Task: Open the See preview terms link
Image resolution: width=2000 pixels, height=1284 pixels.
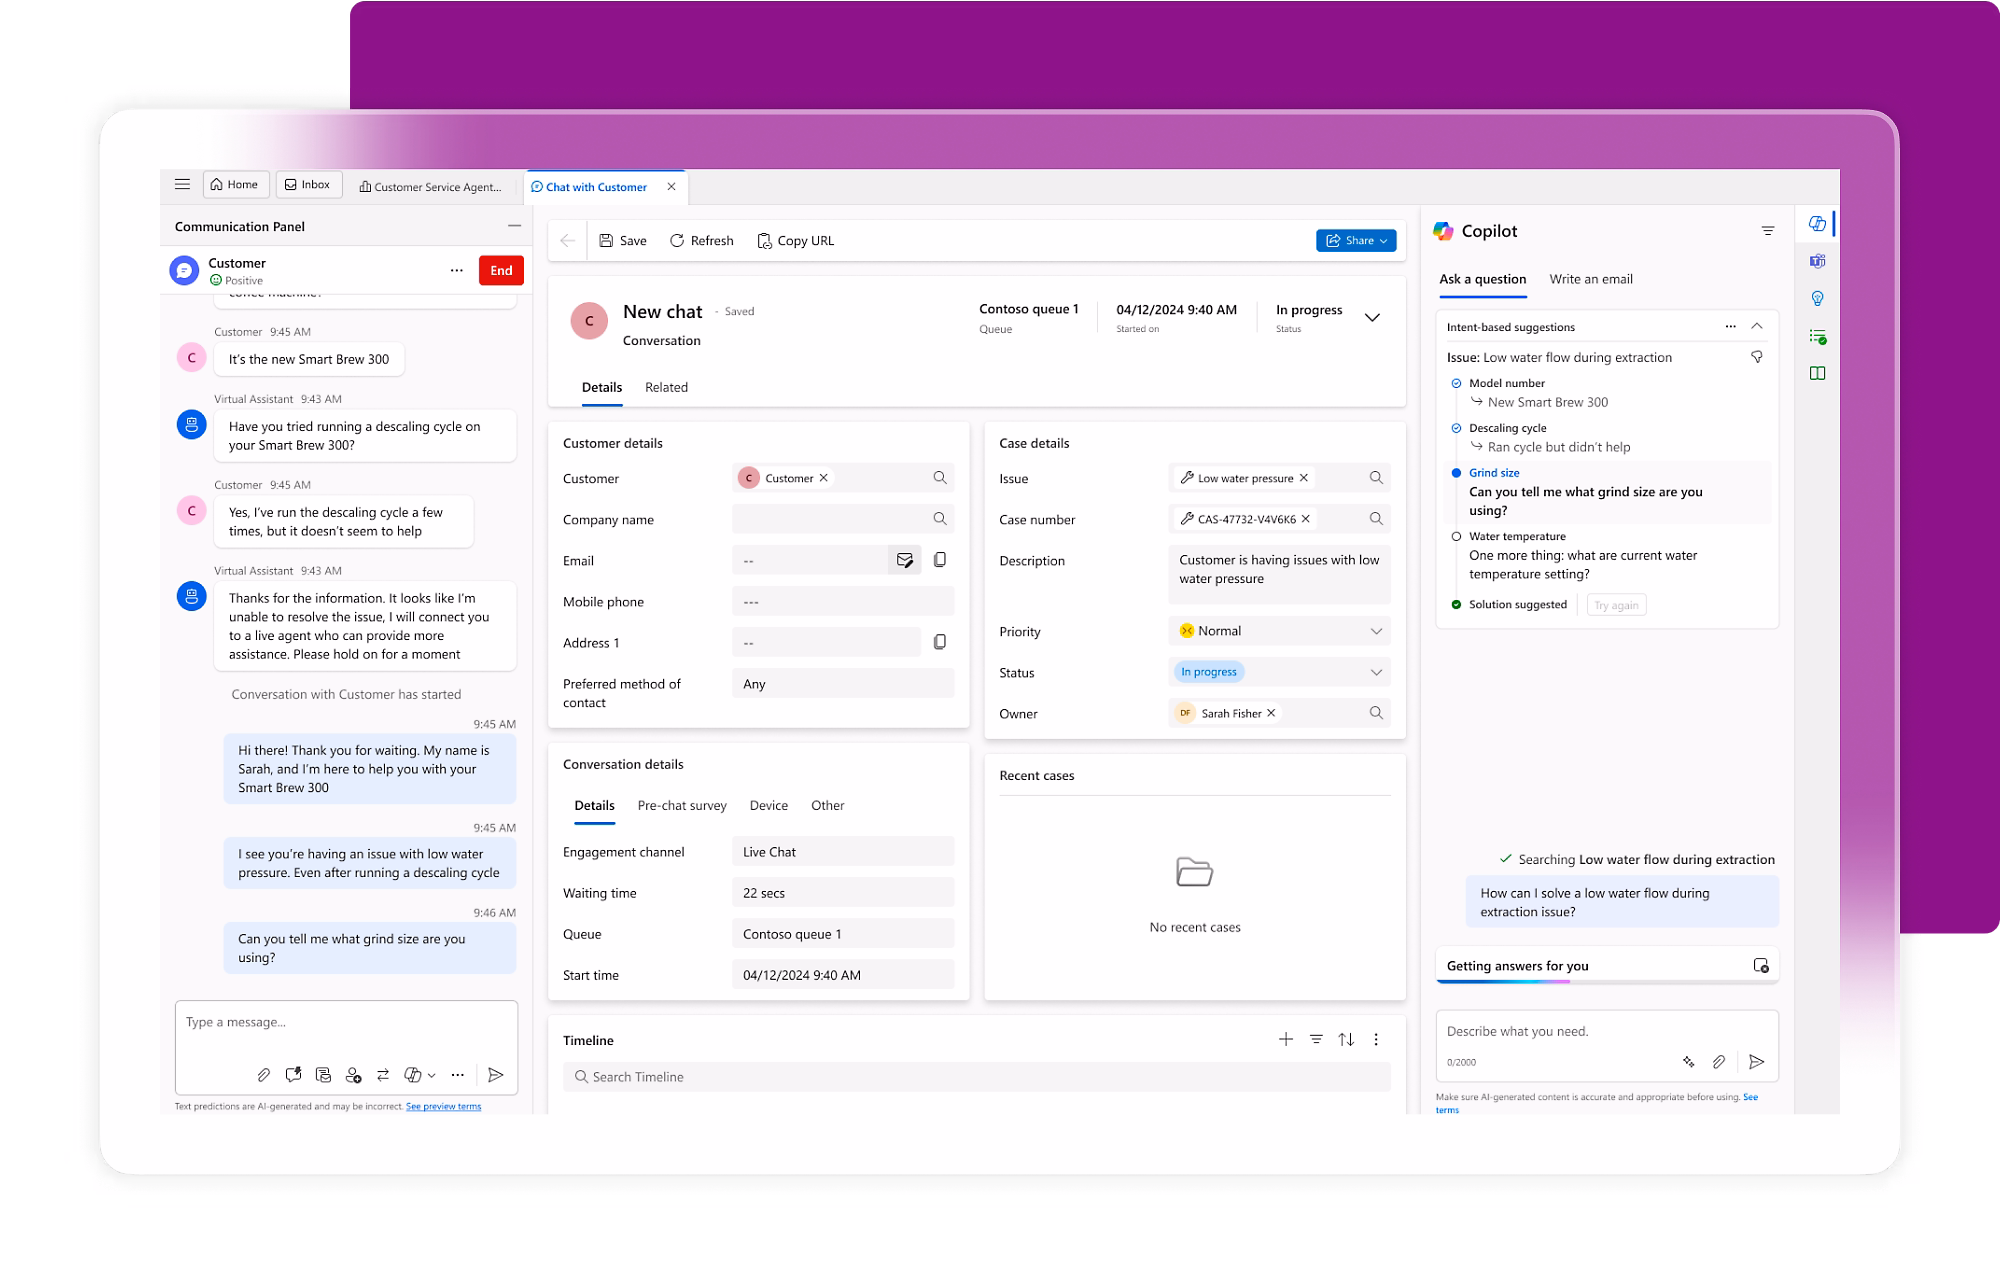Action: pos(443,1106)
